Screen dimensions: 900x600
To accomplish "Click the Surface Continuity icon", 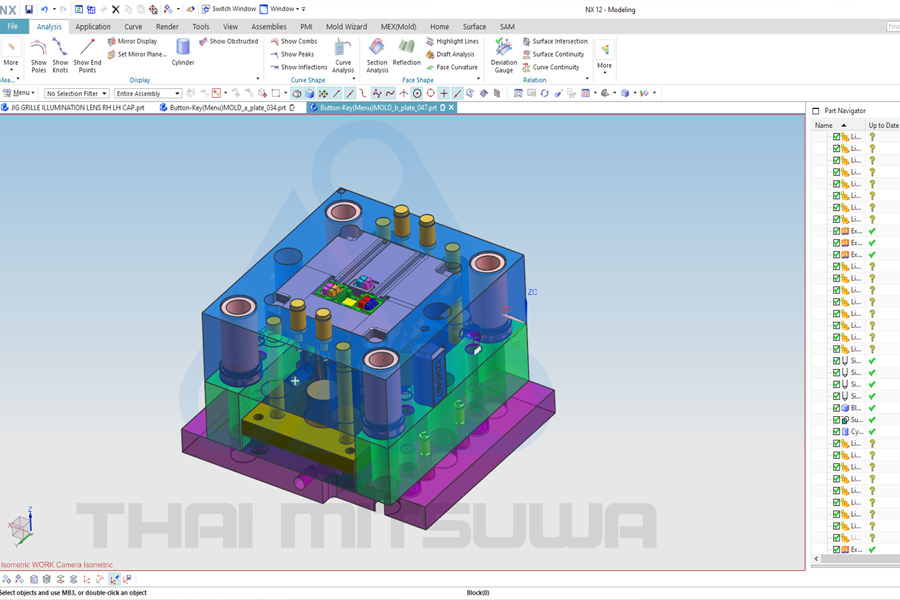I will [526, 55].
